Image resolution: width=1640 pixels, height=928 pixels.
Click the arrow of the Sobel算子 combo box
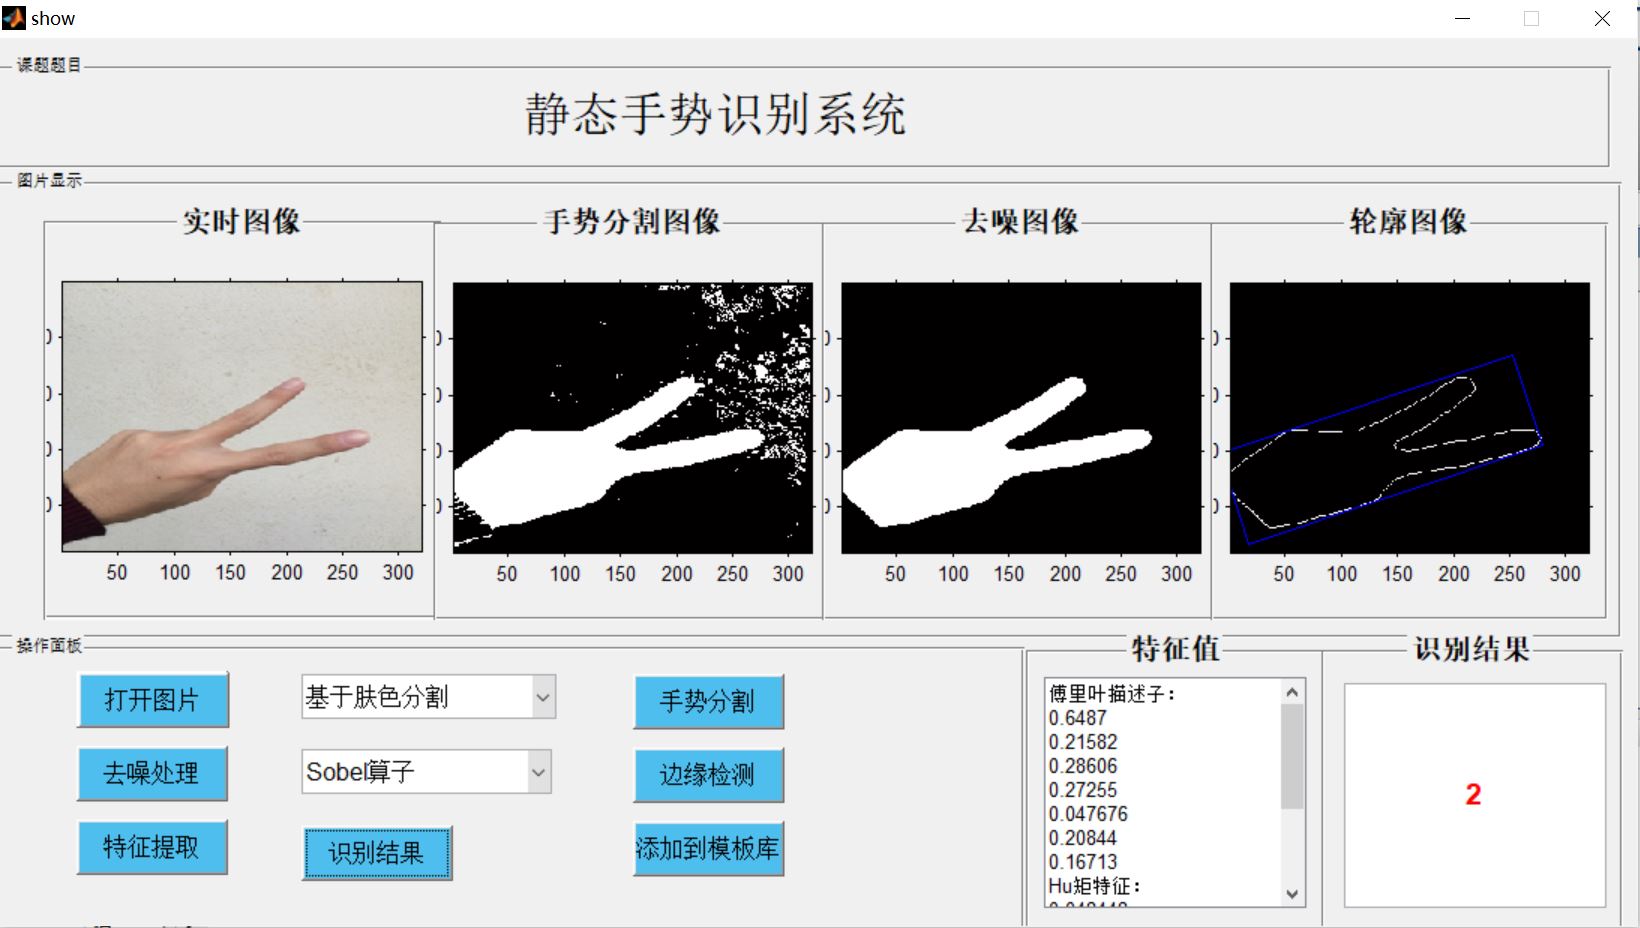(538, 771)
